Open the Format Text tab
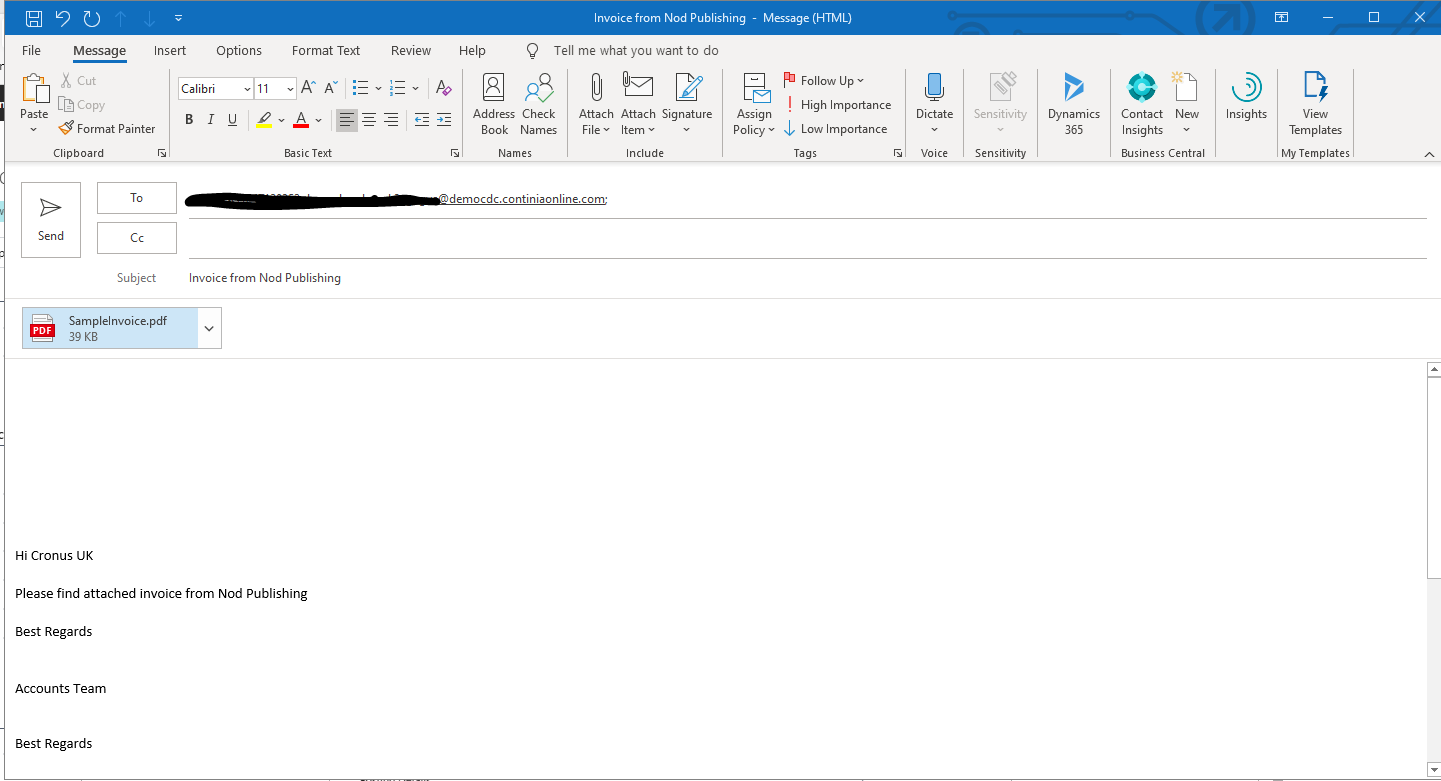The width and height of the screenshot is (1441, 781). point(326,51)
